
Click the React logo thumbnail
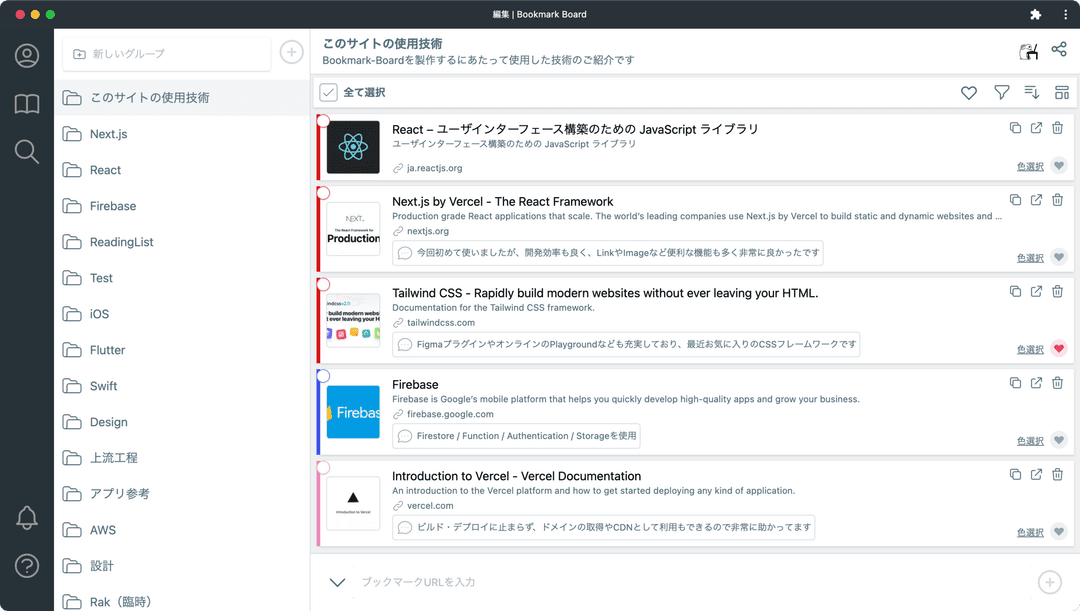click(x=353, y=147)
